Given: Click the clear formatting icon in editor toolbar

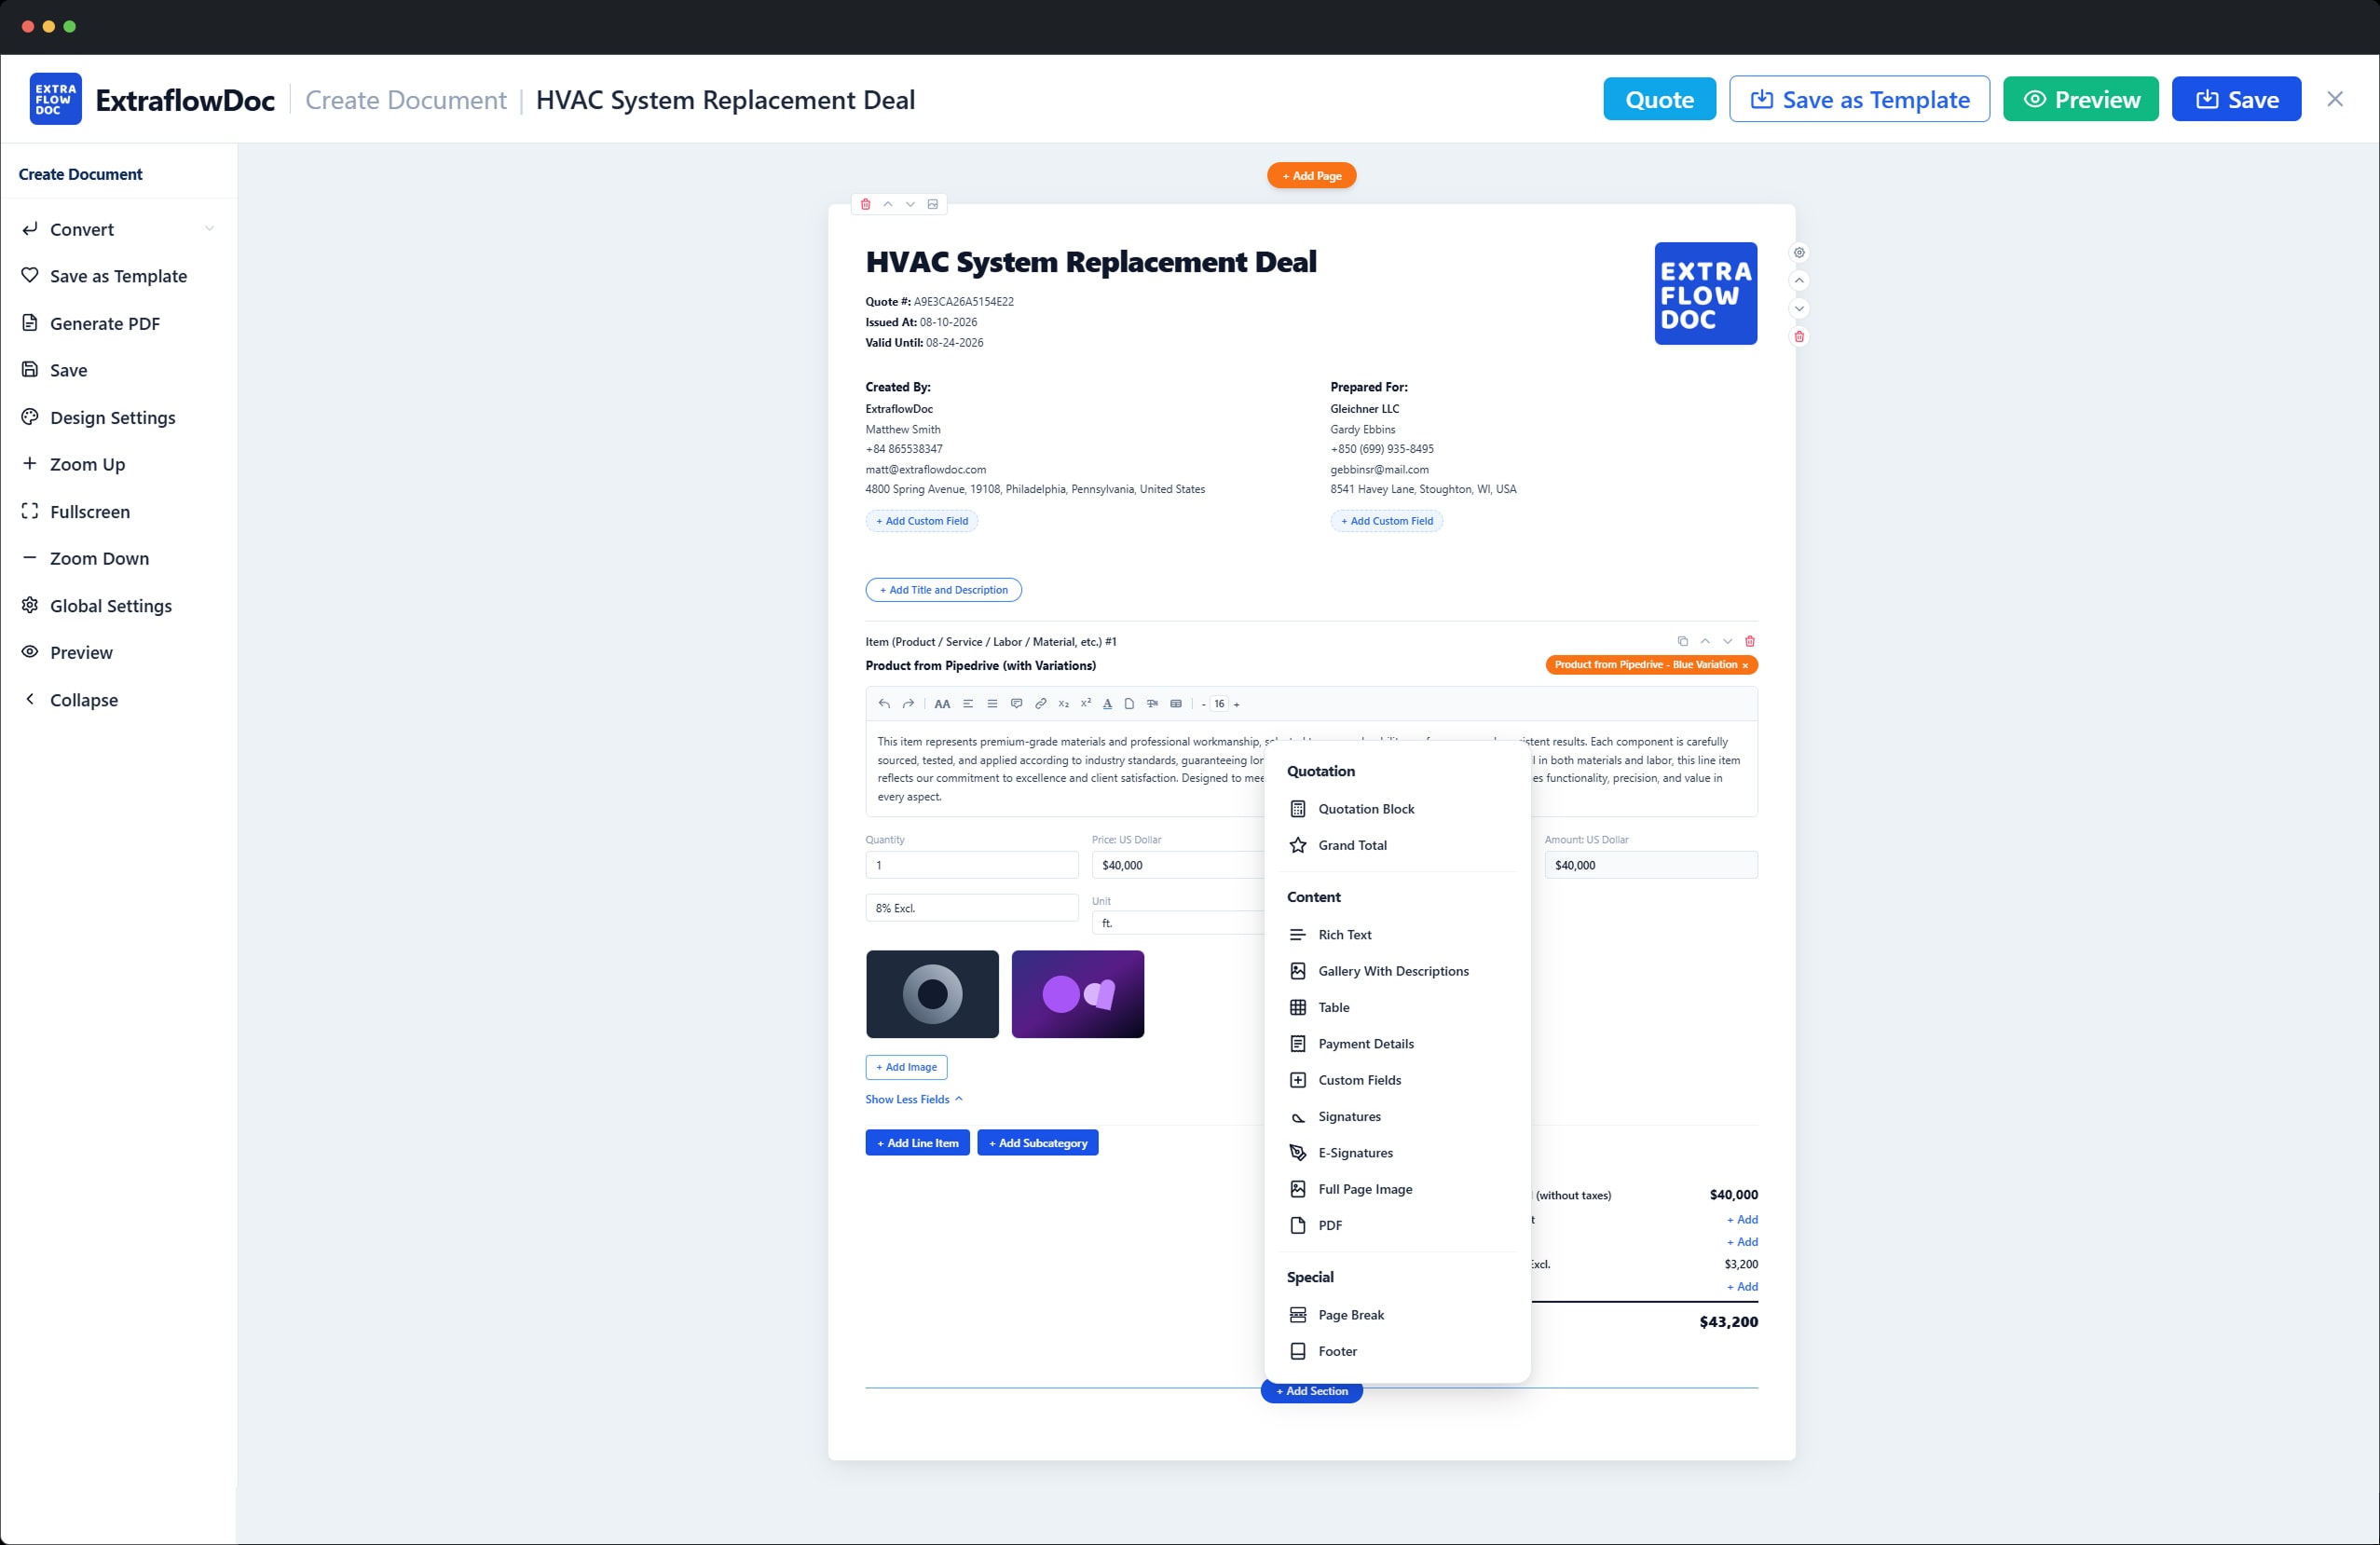Looking at the screenshot, I should click(x=1152, y=704).
